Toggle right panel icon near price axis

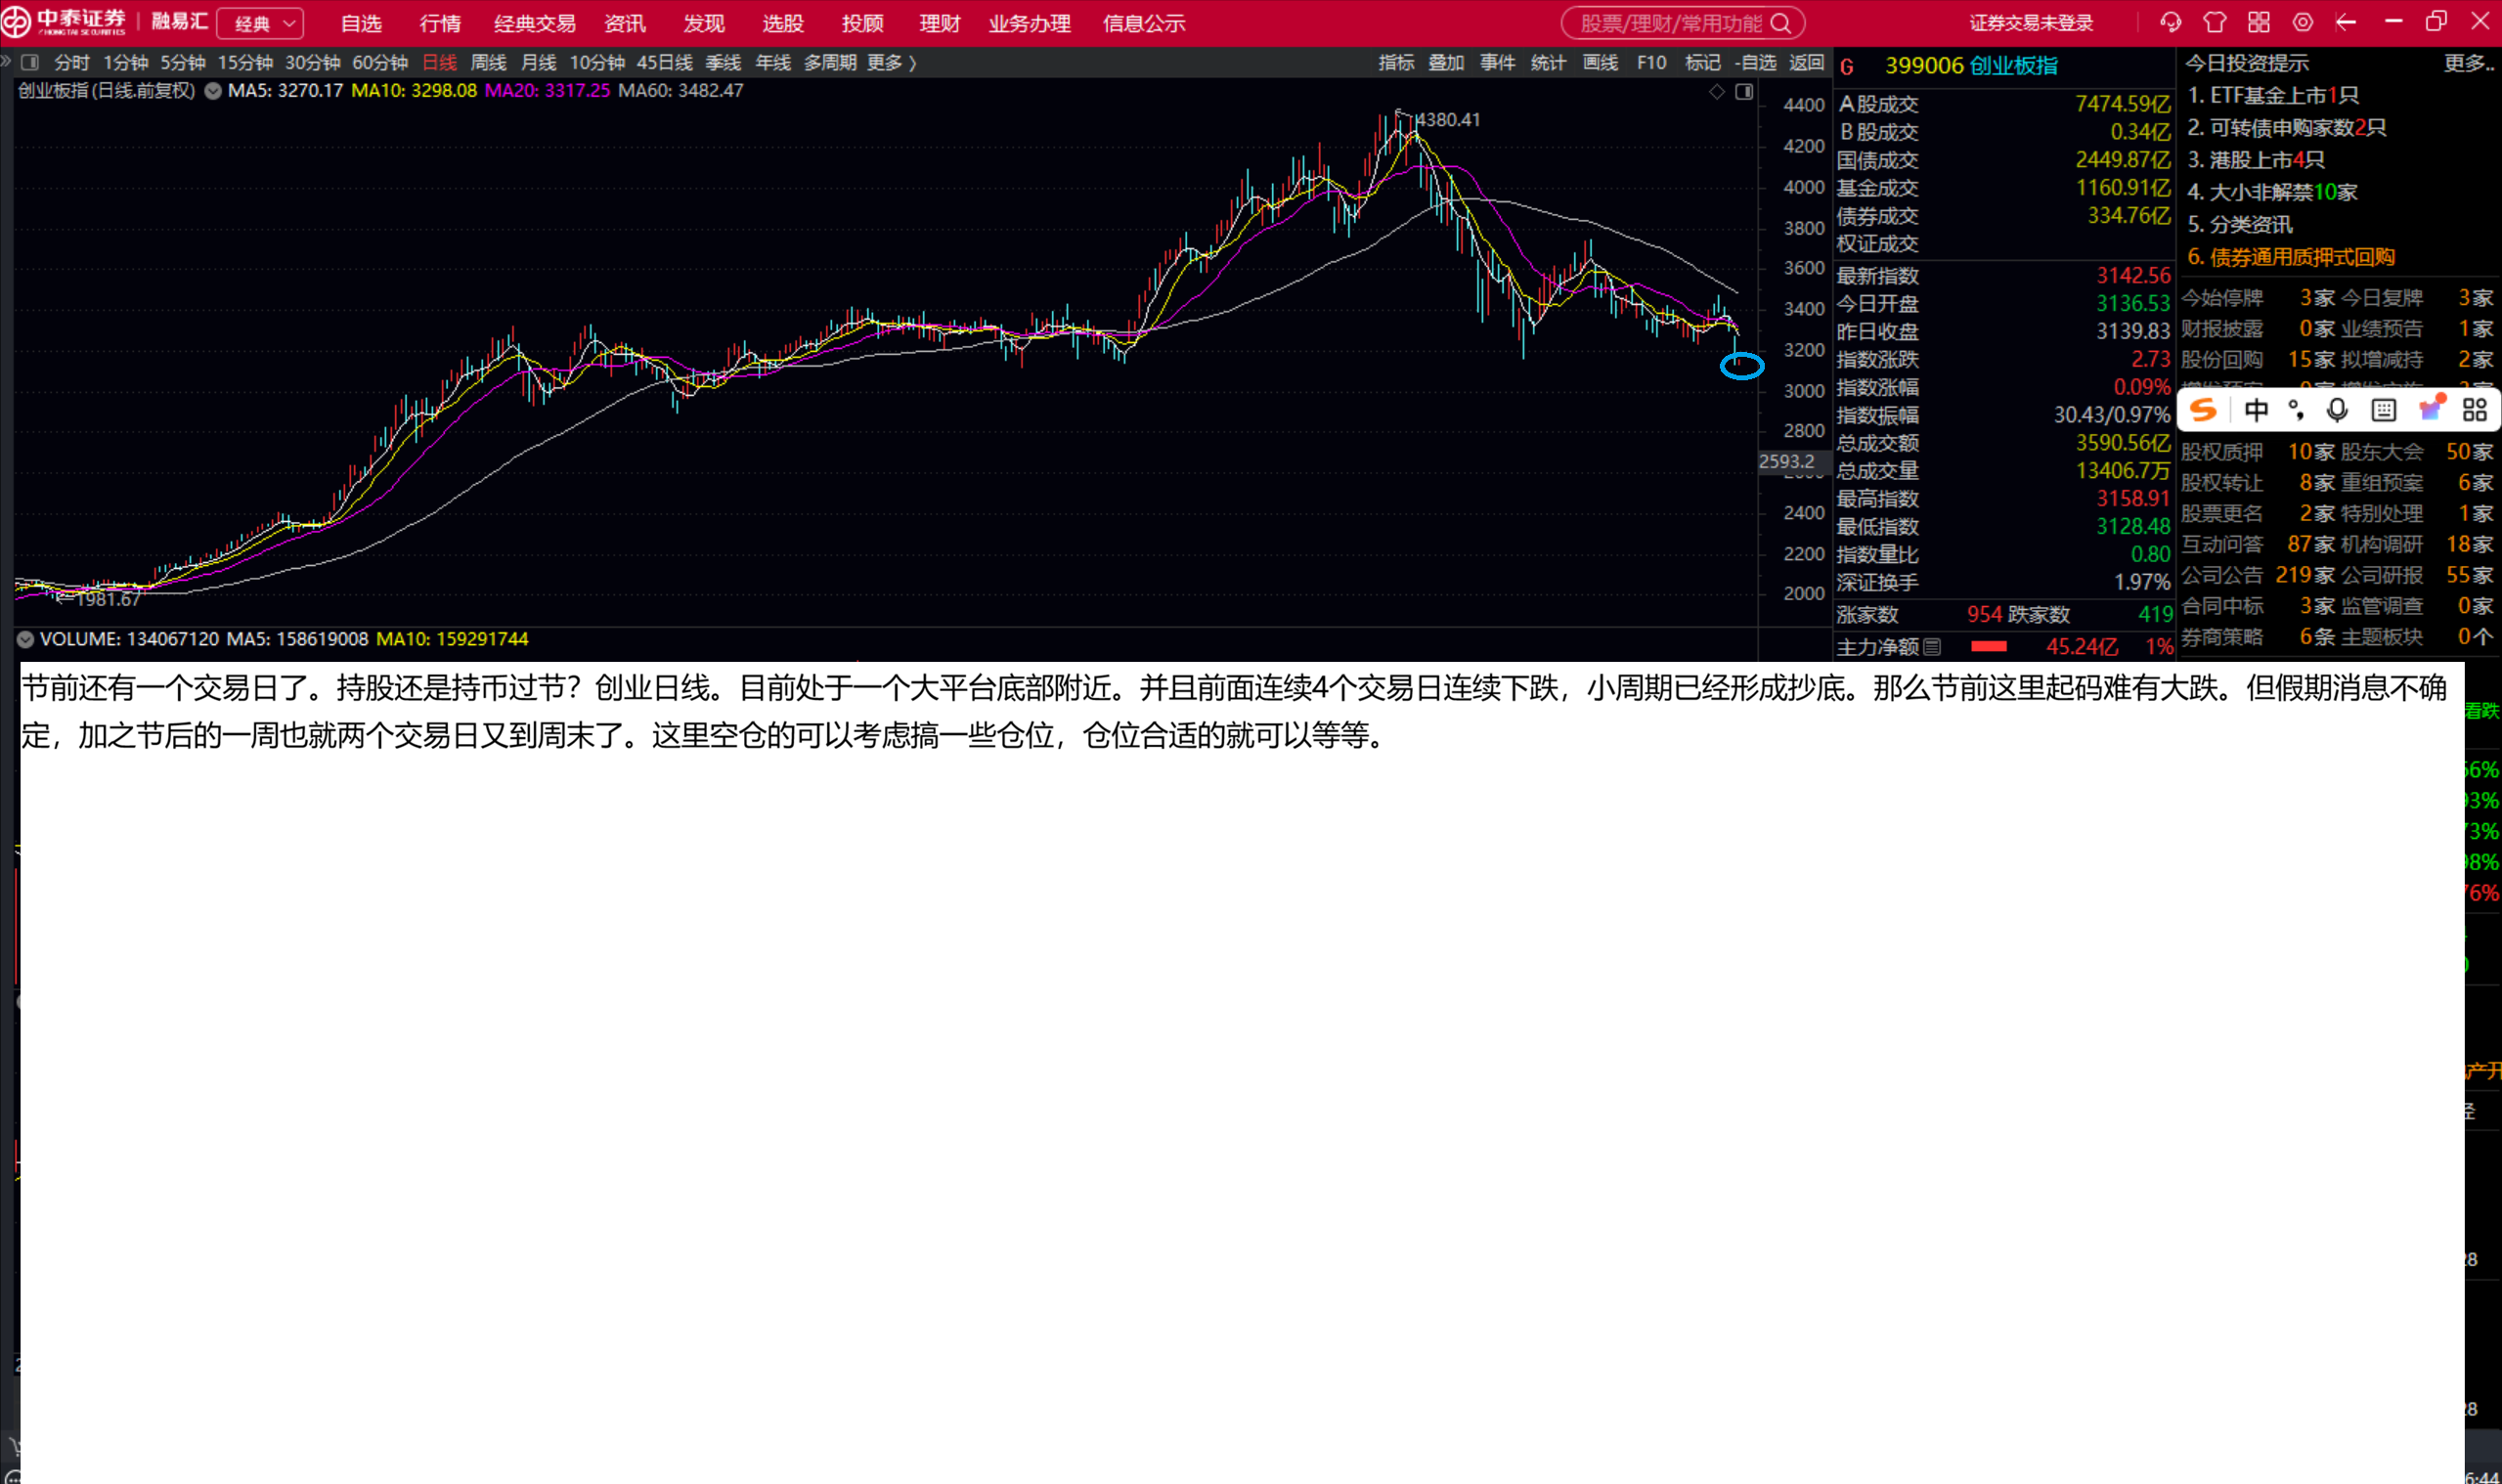[x=1744, y=92]
